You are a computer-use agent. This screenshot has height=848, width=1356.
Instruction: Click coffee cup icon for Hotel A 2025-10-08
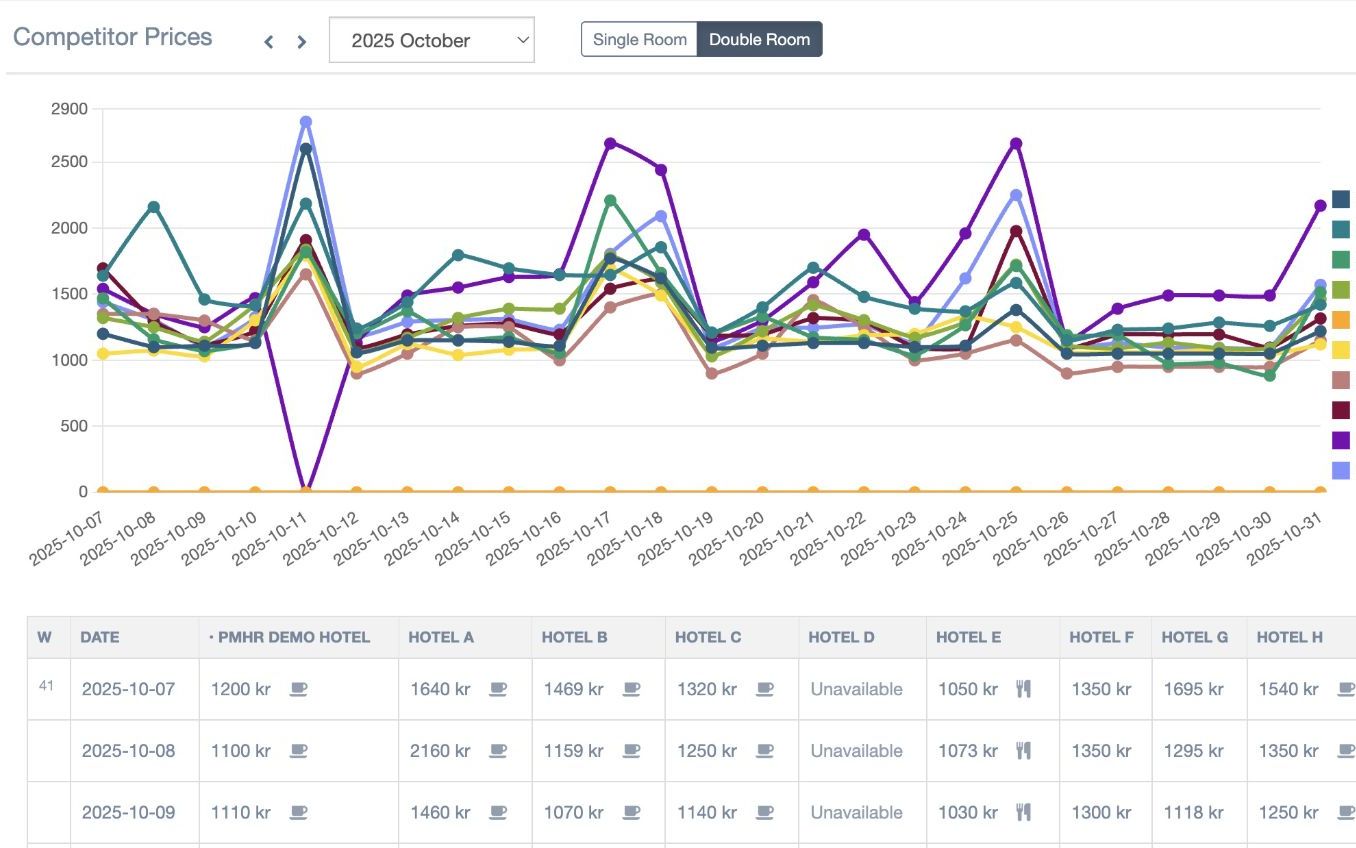coord(498,751)
